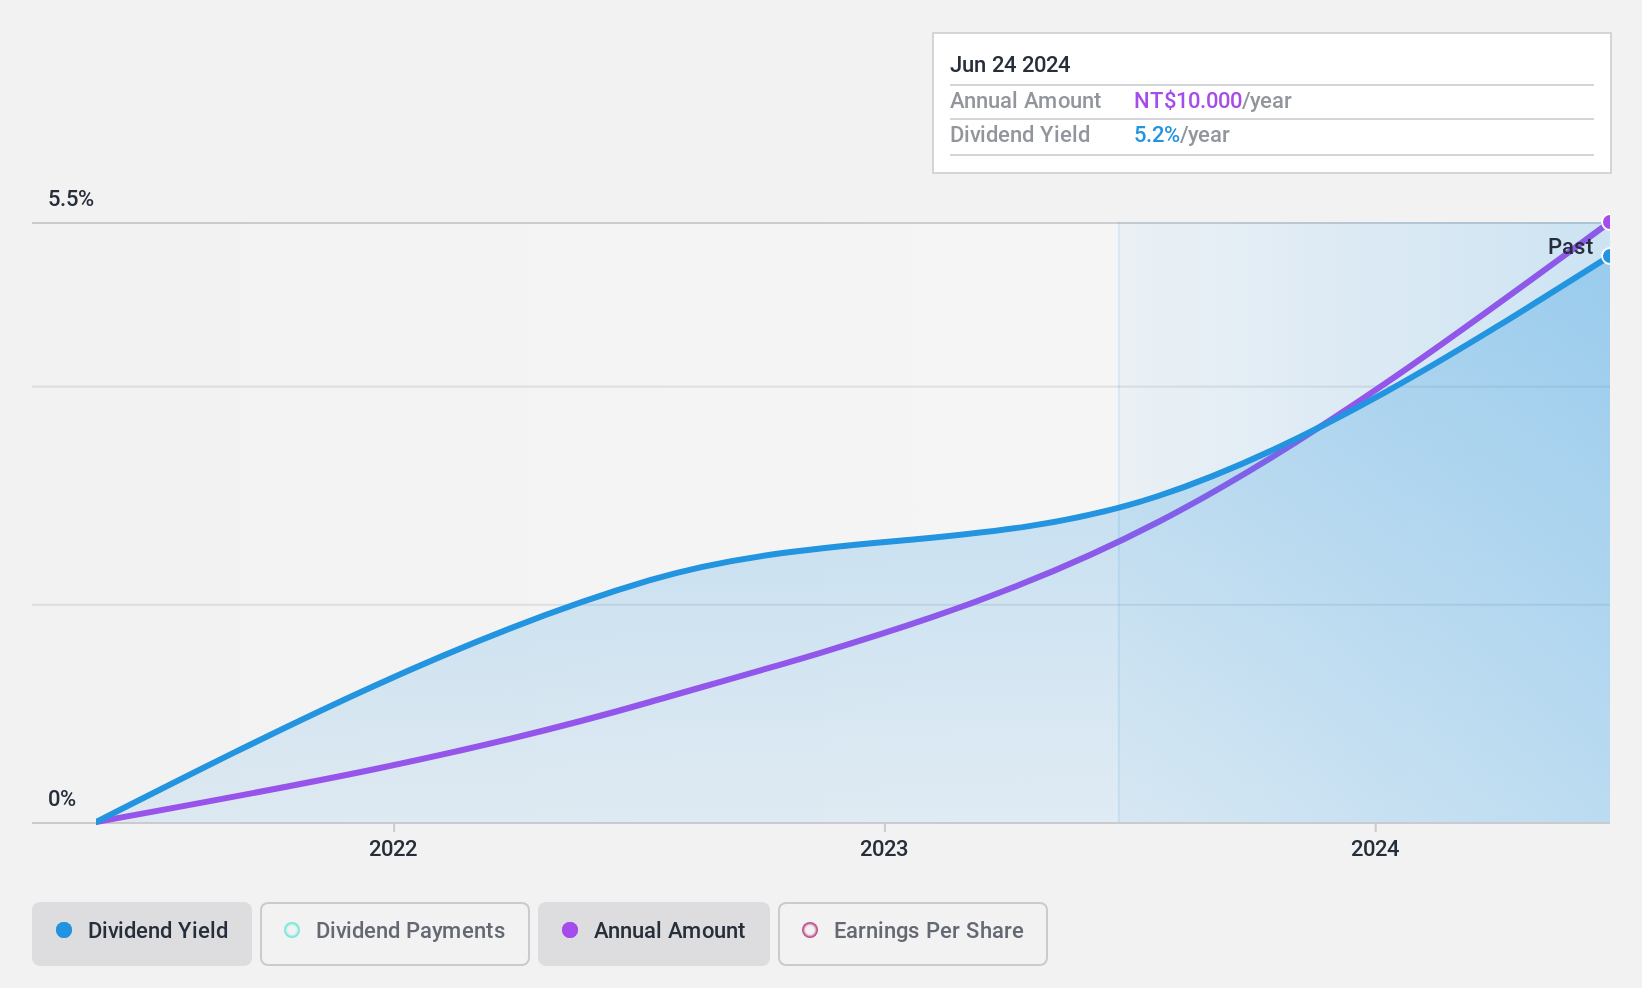Screen dimensions: 1642x988
Task: Toggle the Annual Amount legend button
Action: 653,933
